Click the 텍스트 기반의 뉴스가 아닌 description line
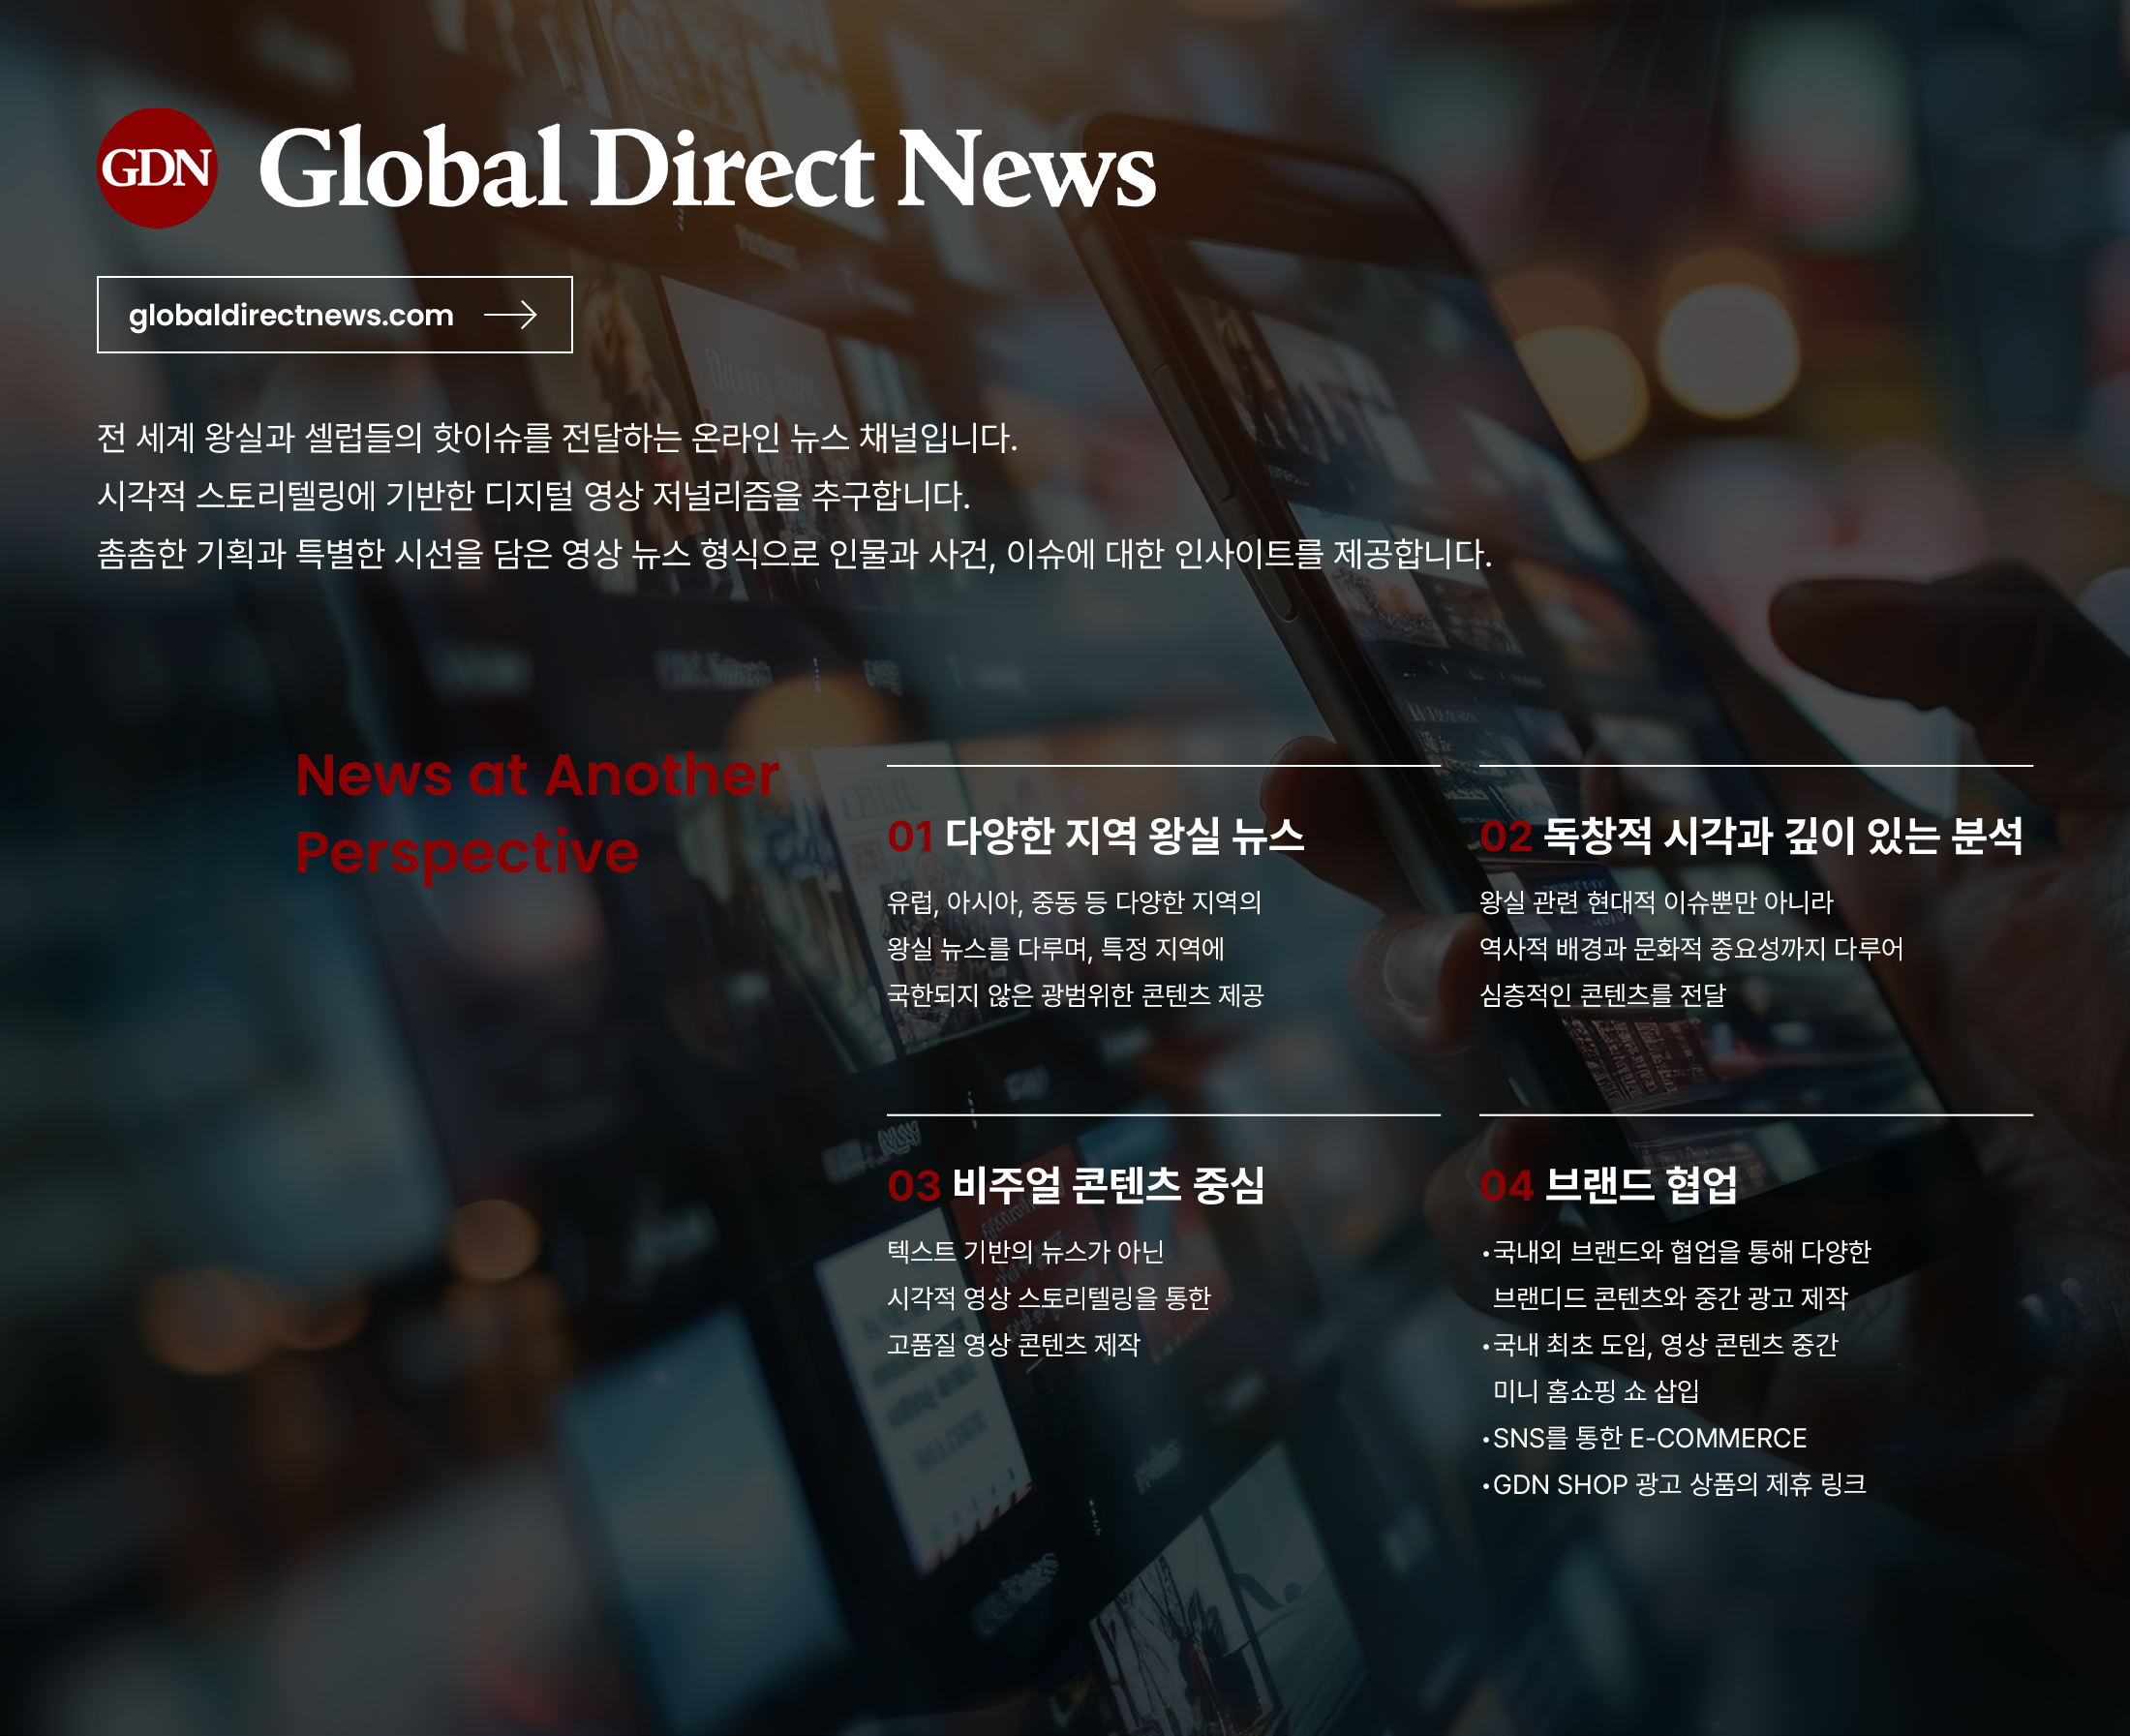The height and width of the screenshot is (1736, 2130). [1025, 1251]
